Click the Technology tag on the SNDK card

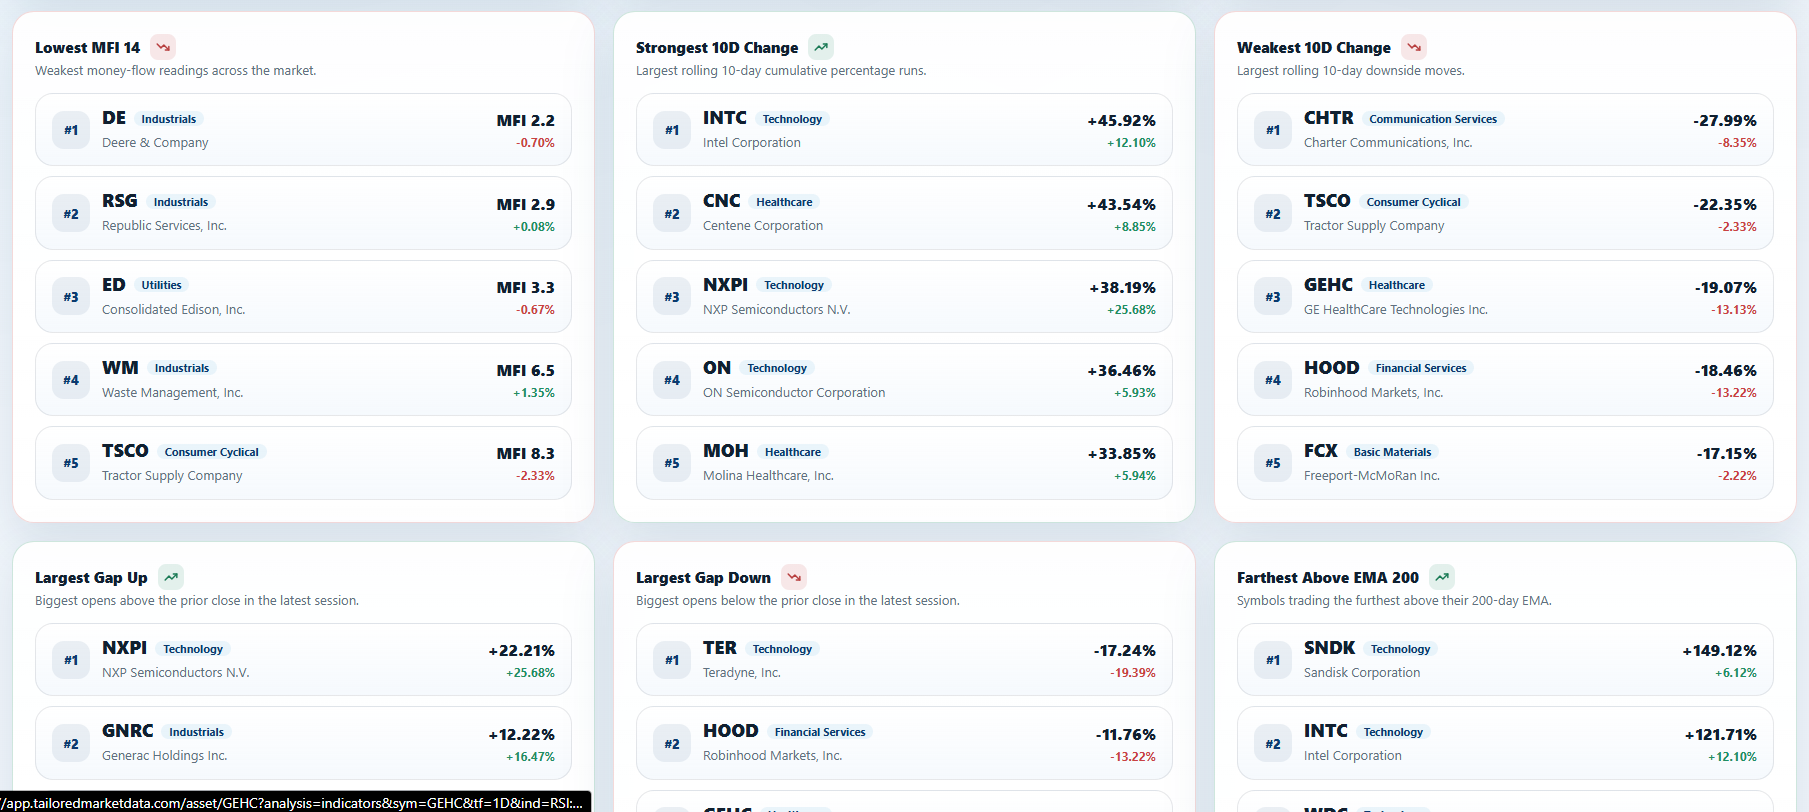1400,649
